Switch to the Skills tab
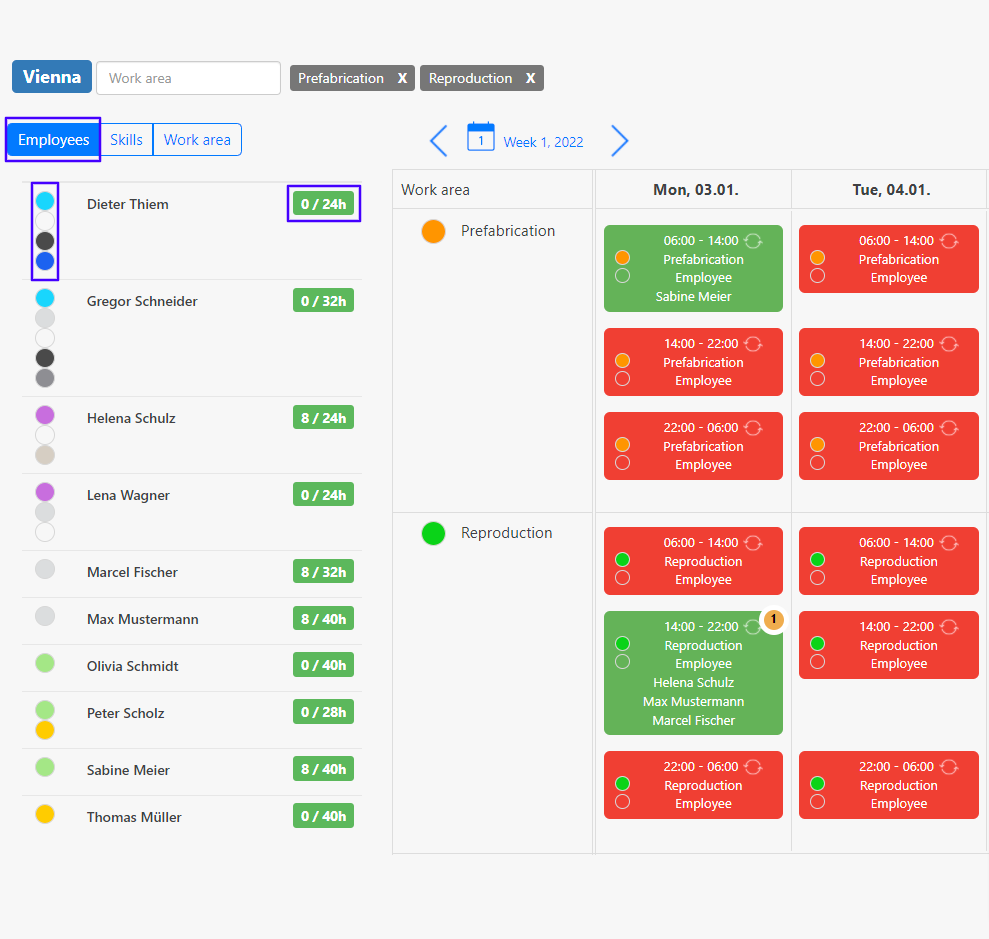The width and height of the screenshot is (989, 939). tap(126, 140)
